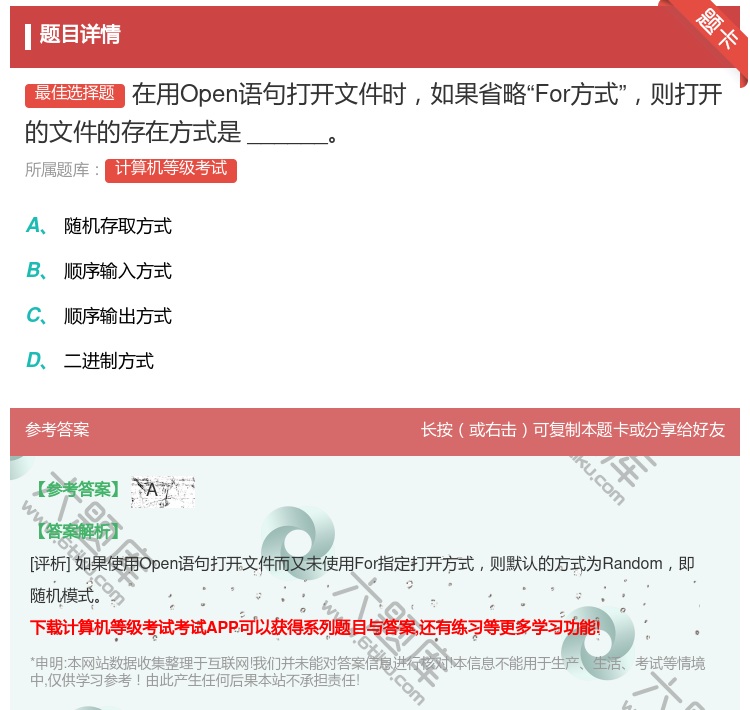Click the teal letter B option marker

click(35, 271)
